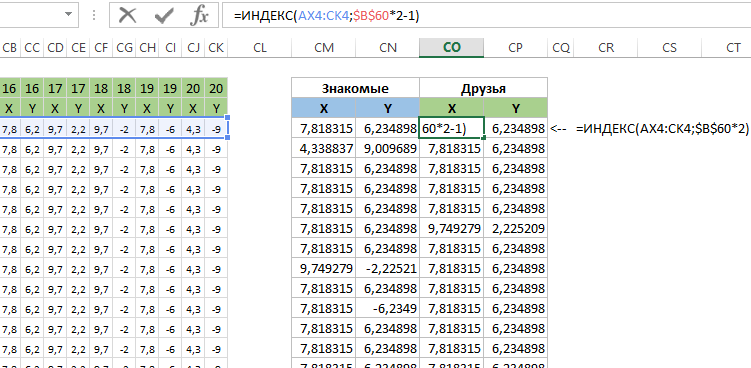Click the cell with value -2,22521

(x=388, y=269)
